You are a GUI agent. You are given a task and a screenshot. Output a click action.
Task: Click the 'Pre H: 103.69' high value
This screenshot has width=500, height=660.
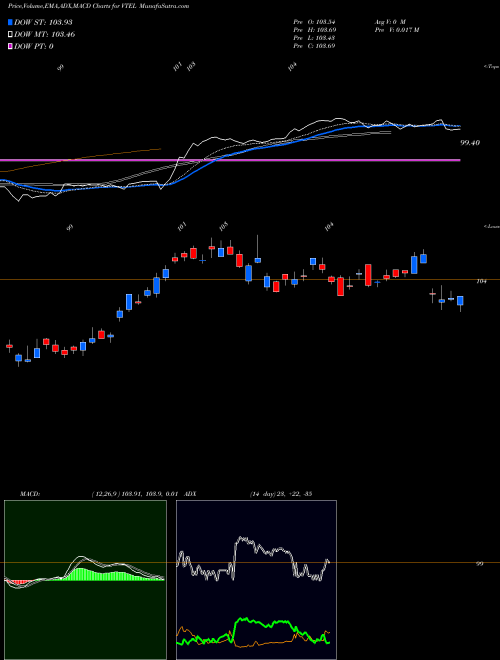314,30
